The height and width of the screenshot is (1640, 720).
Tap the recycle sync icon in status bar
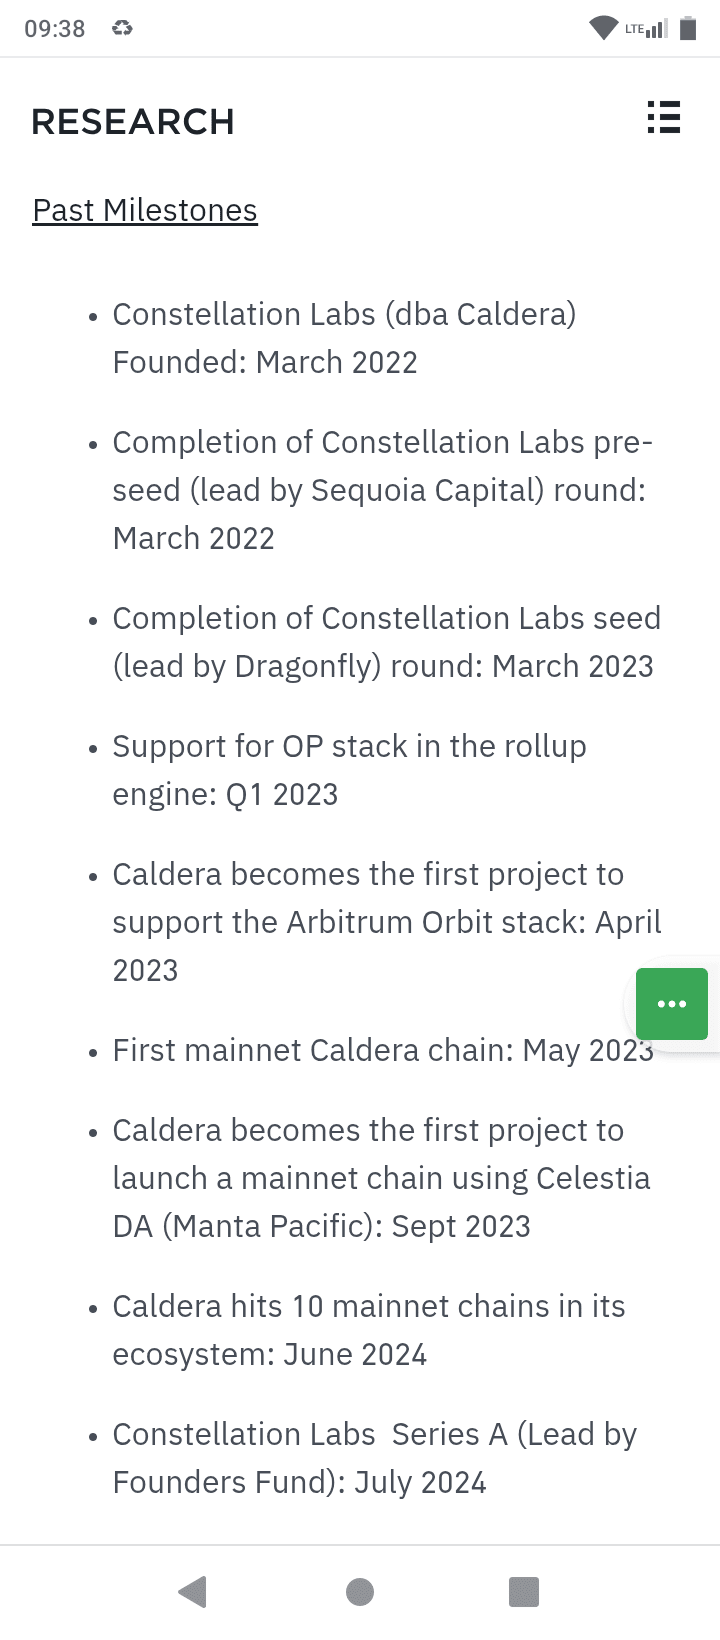(122, 28)
